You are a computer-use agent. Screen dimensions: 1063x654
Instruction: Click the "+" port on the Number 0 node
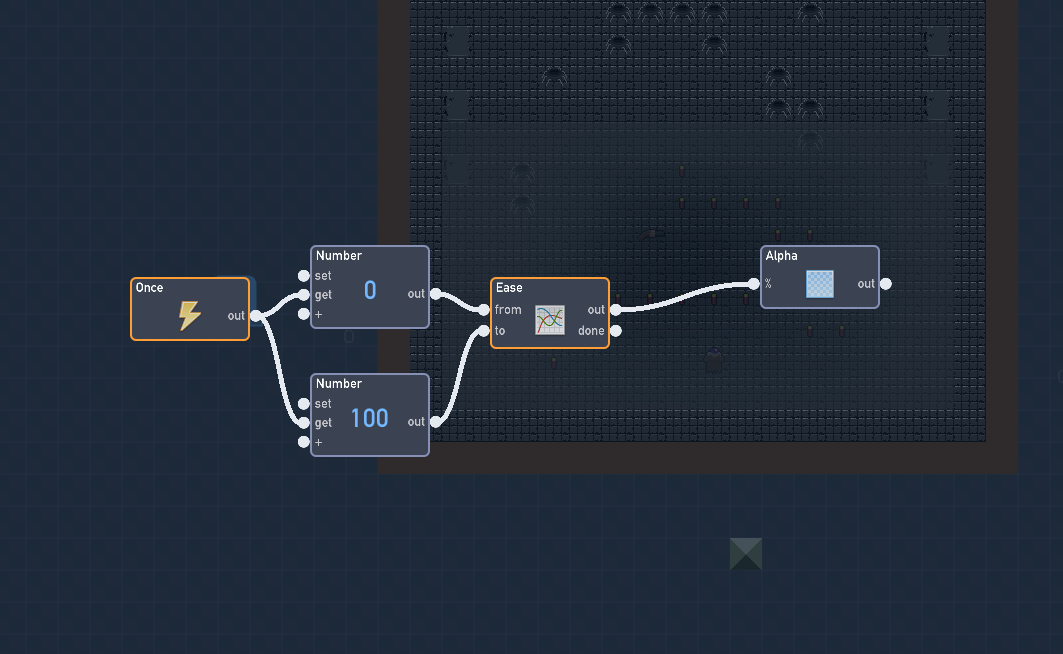(x=303, y=313)
